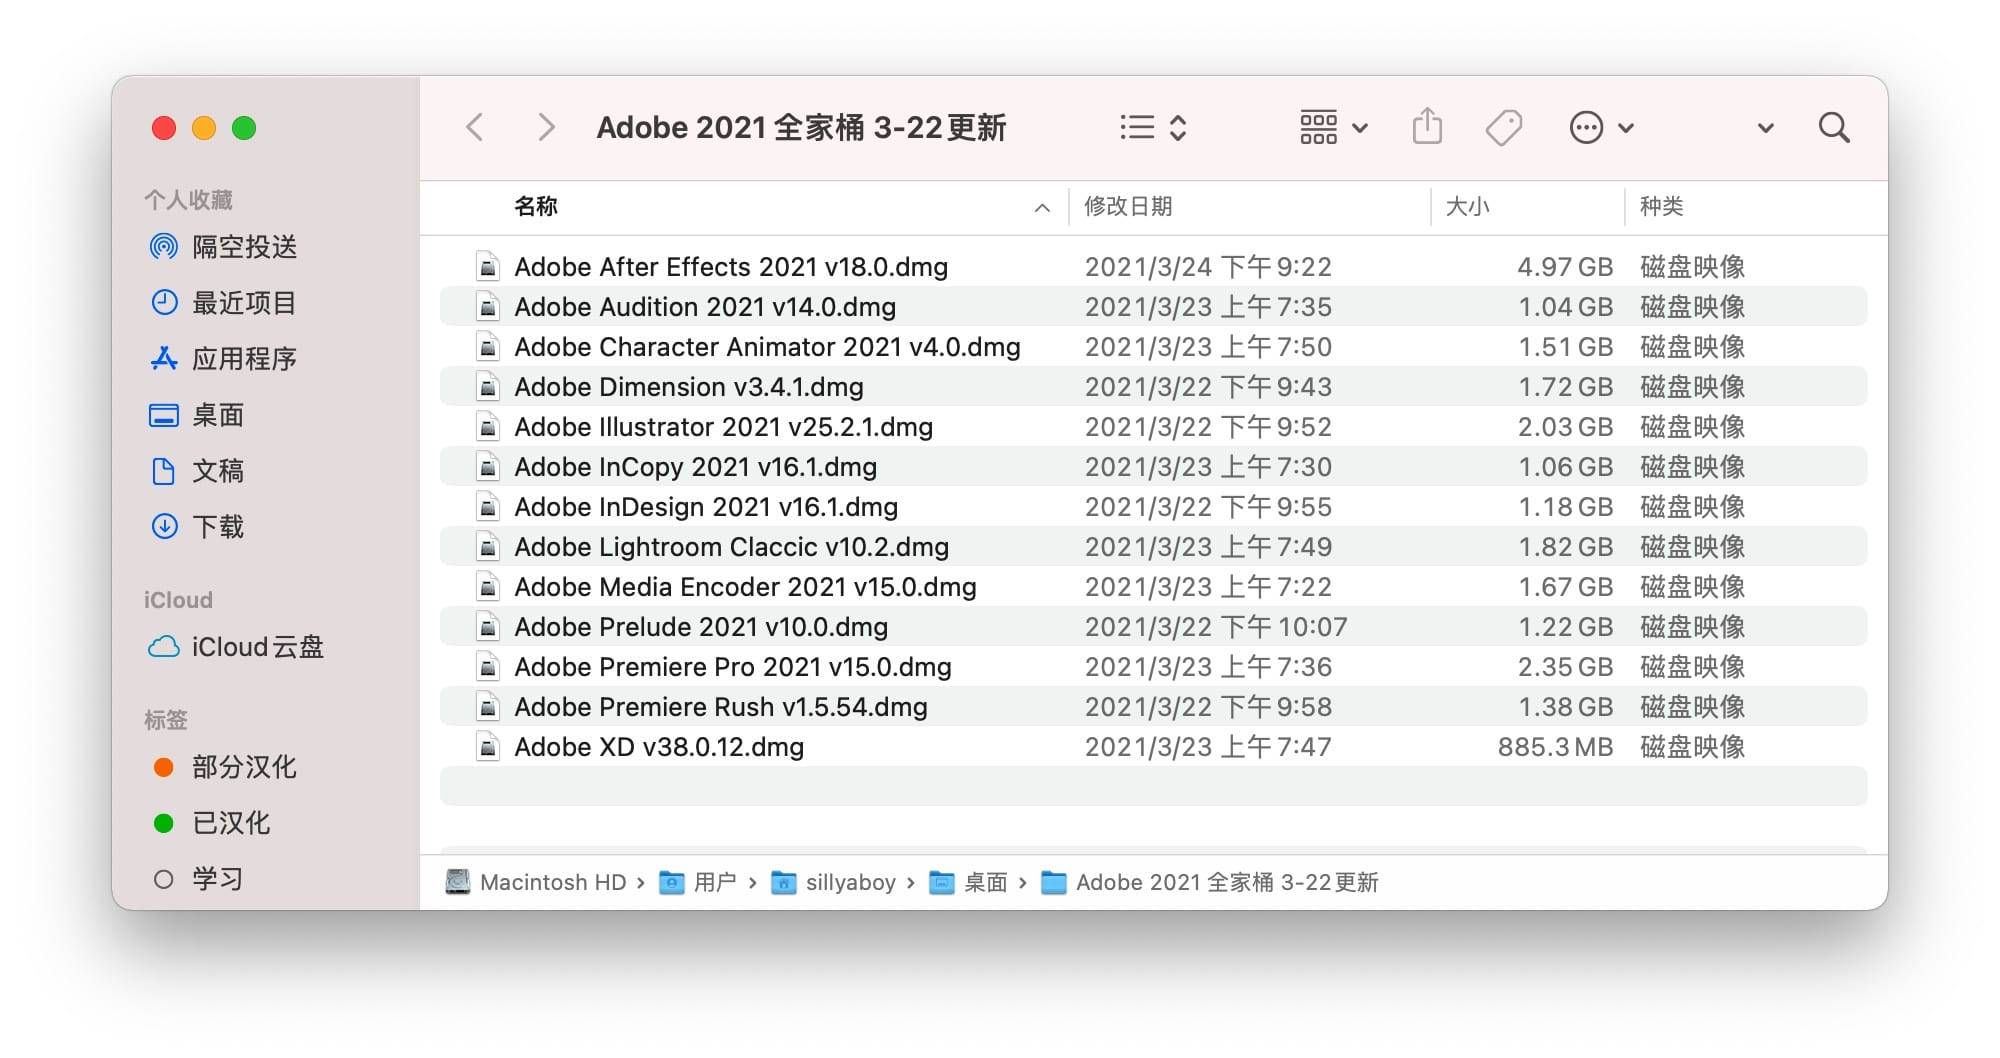
Task: Go to Applications (应用程序) in sidebar
Action: point(243,359)
